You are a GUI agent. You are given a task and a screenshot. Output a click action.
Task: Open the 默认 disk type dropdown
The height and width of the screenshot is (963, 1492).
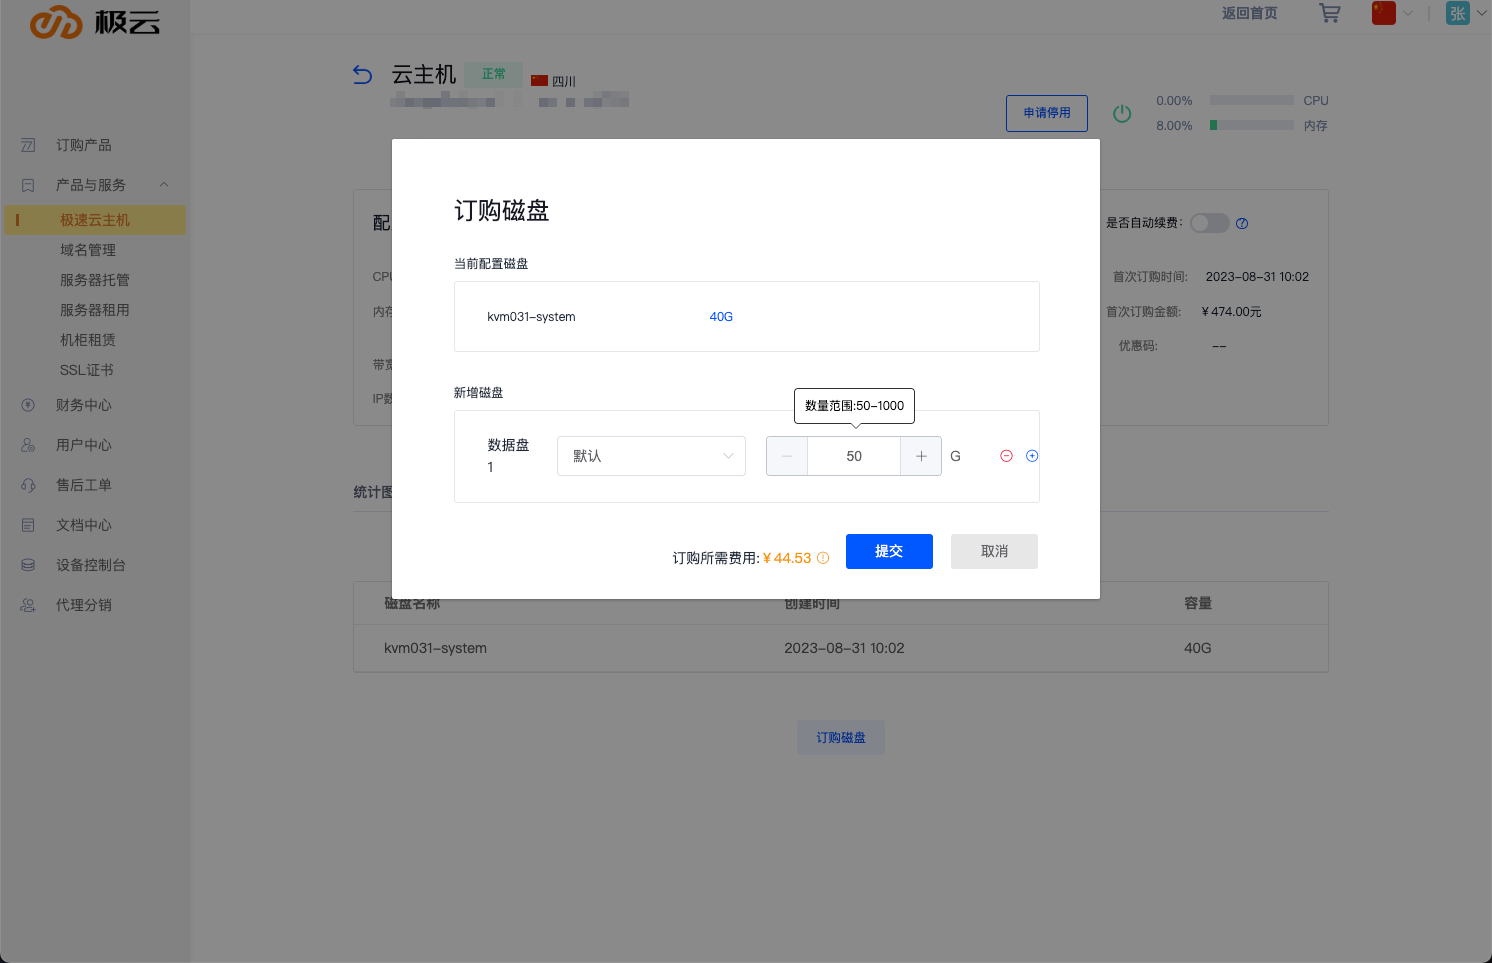point(651,456)
